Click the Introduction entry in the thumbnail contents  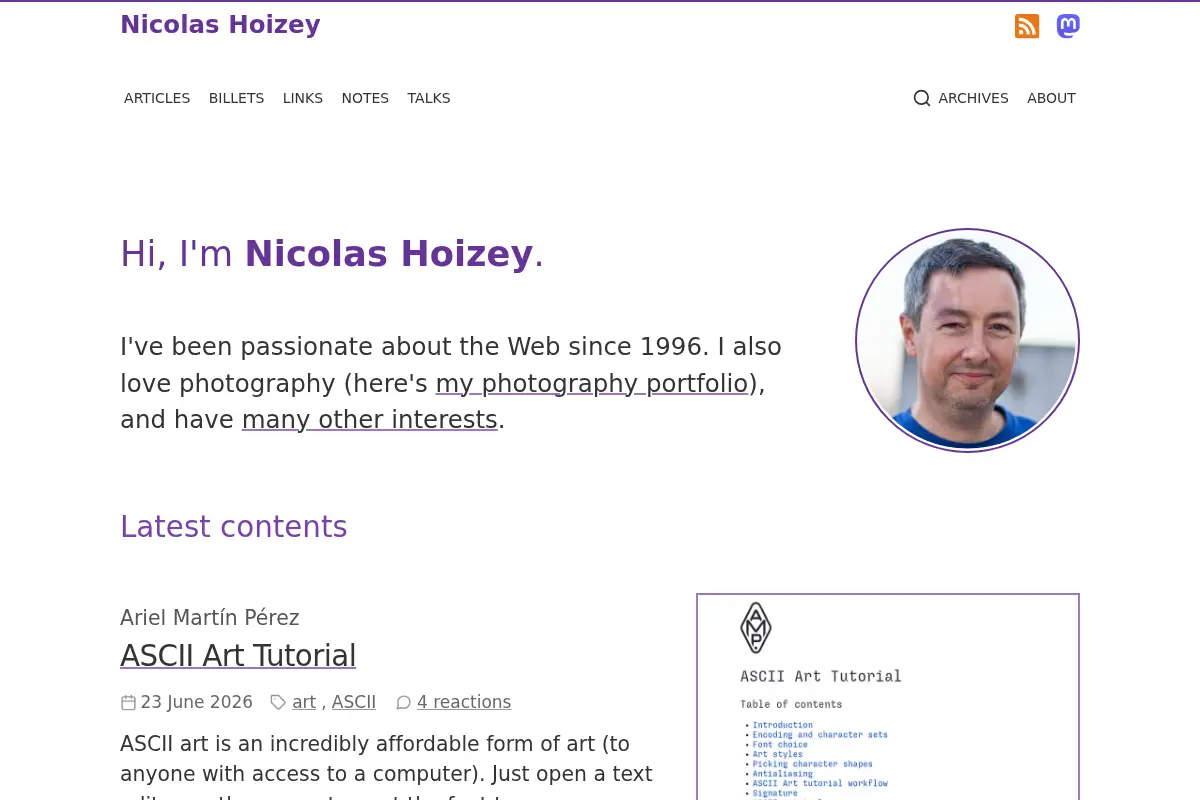[x=782, y=725]
